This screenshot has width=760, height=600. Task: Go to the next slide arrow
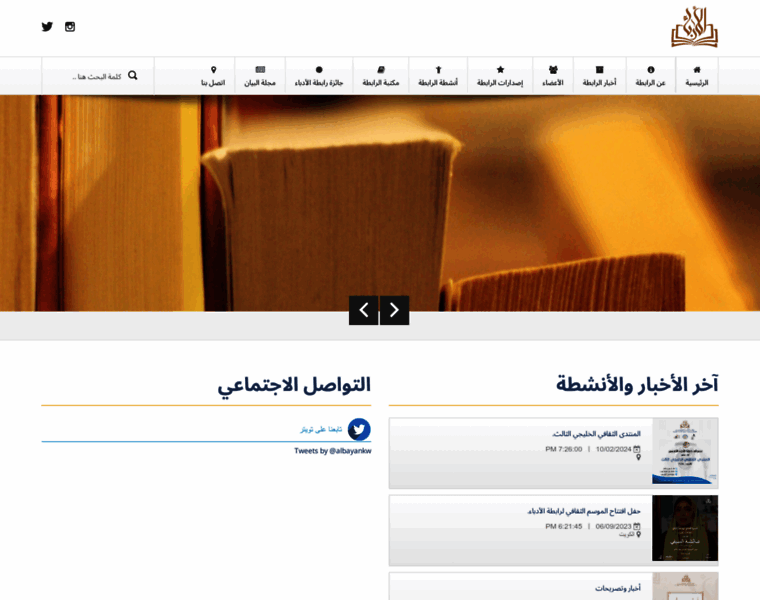pos(394,310)
